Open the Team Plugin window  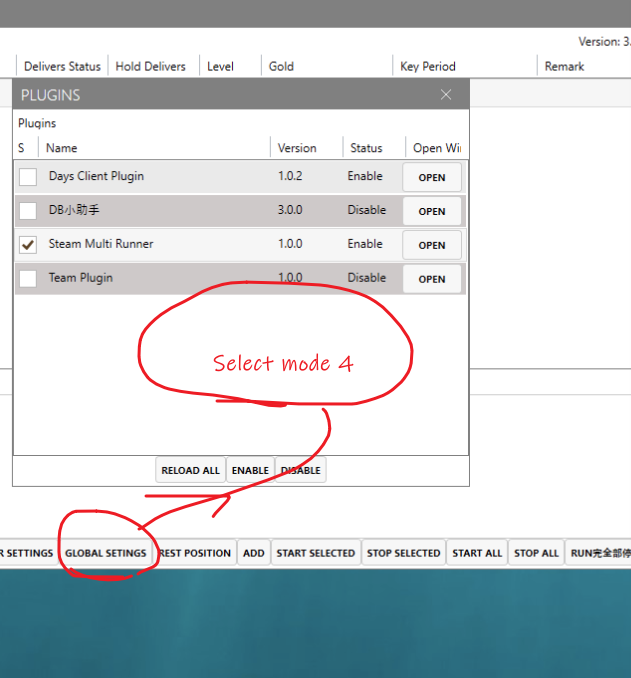[432, 279]
